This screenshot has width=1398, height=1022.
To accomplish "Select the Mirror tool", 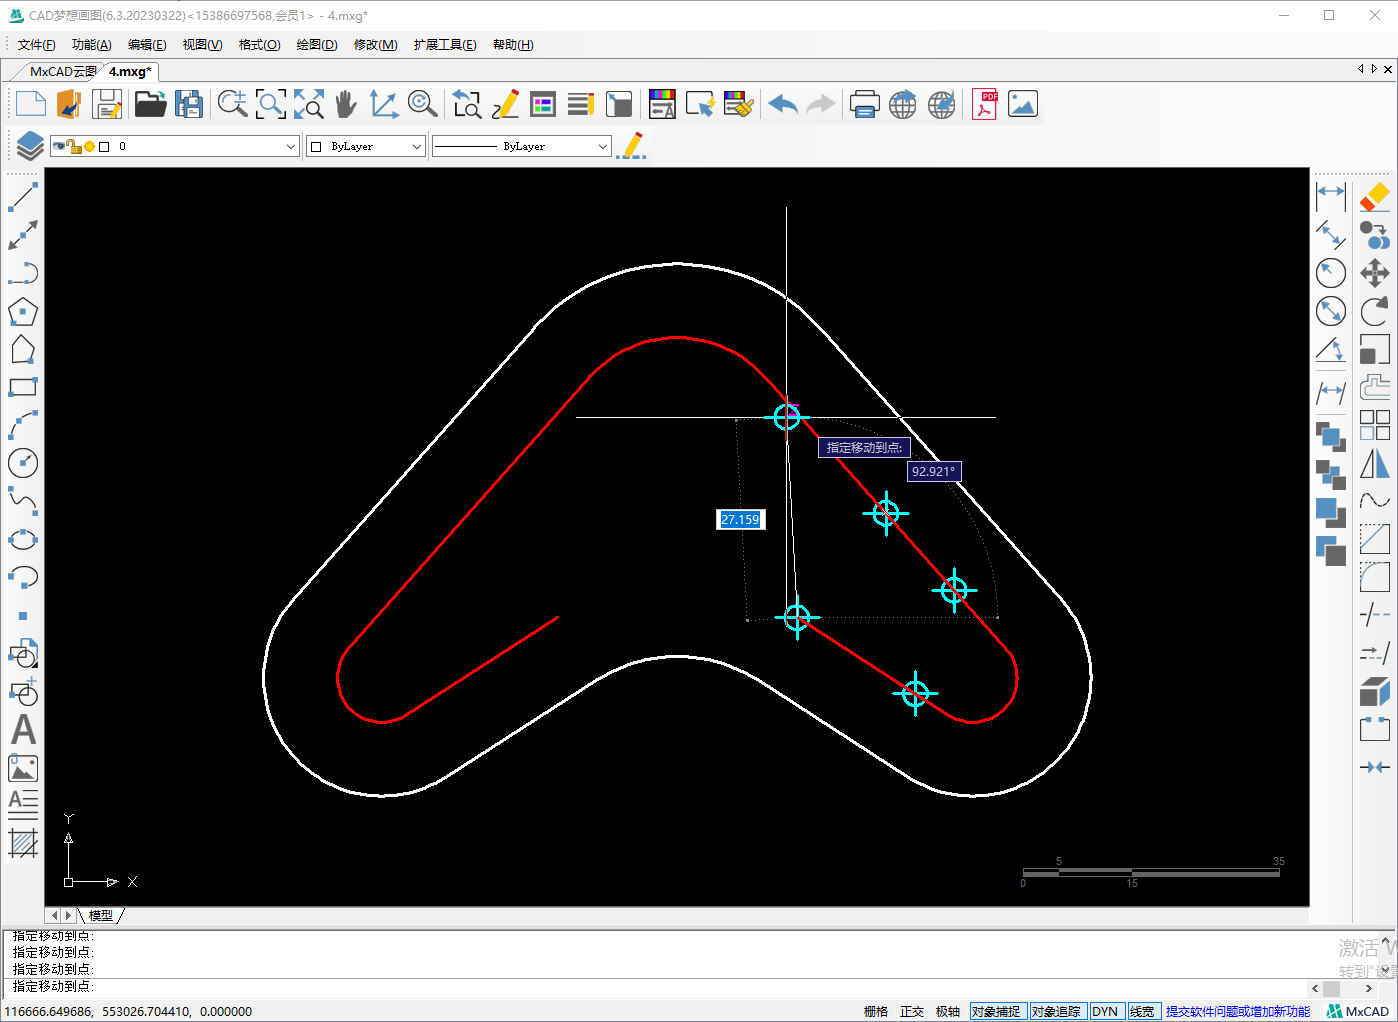I will pos(1375,464).
